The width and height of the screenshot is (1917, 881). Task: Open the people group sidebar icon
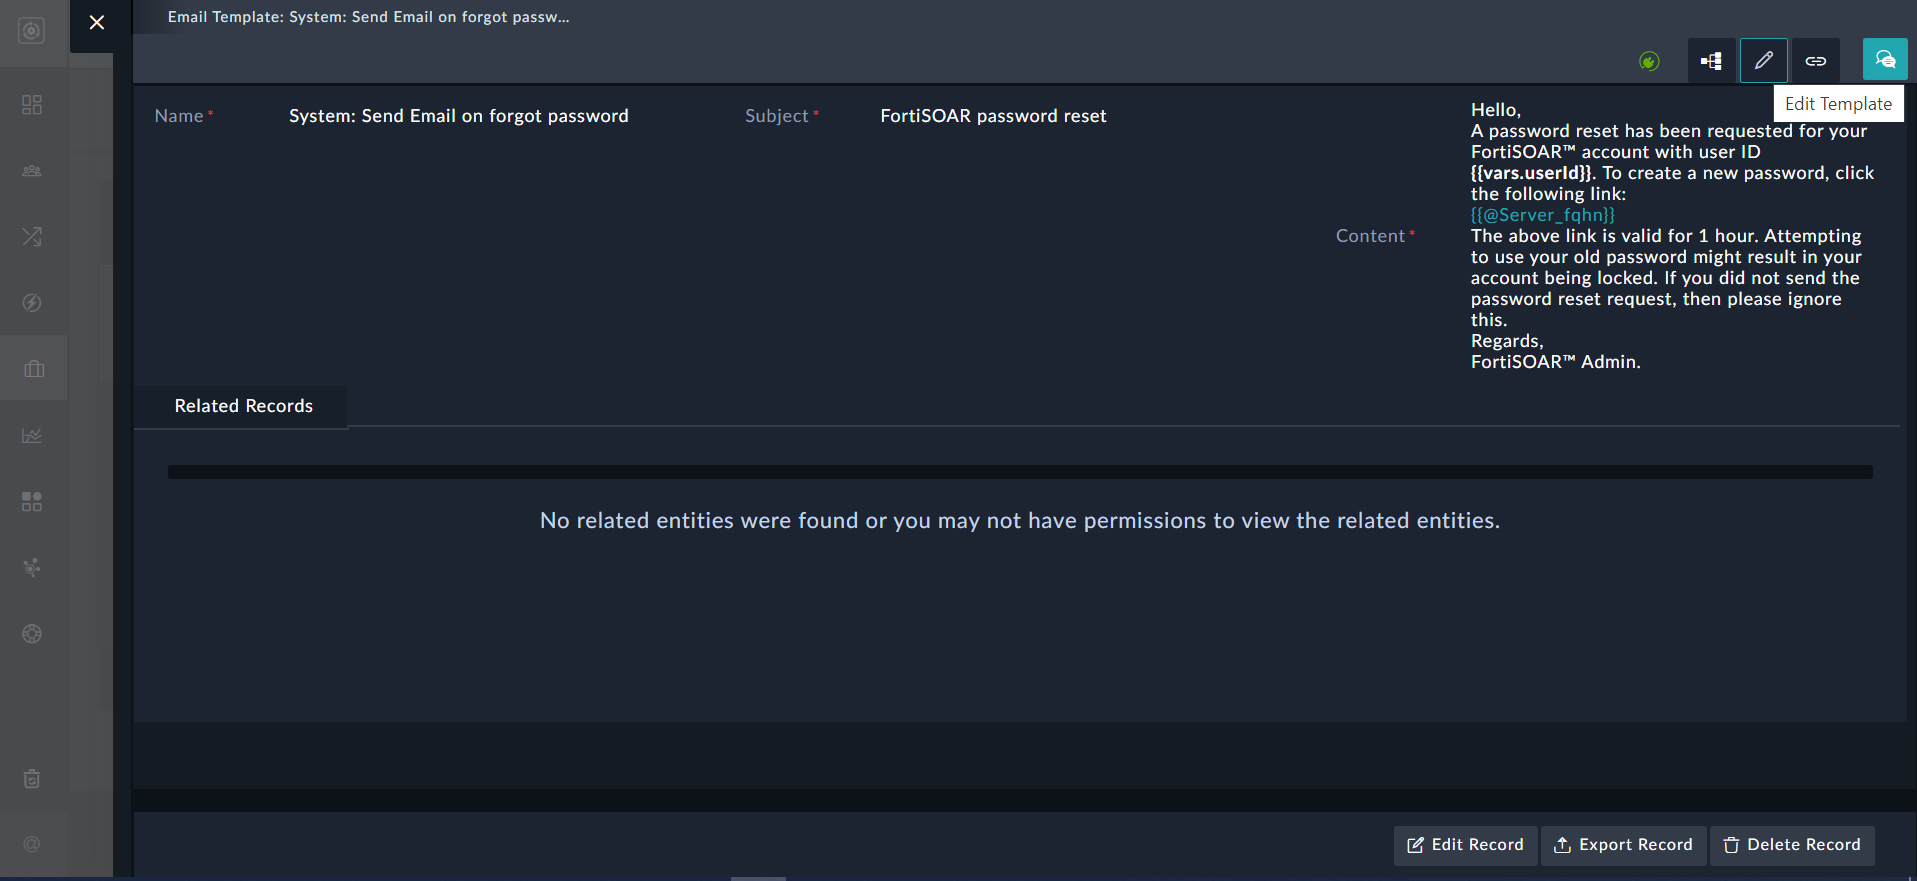point(32,171)
